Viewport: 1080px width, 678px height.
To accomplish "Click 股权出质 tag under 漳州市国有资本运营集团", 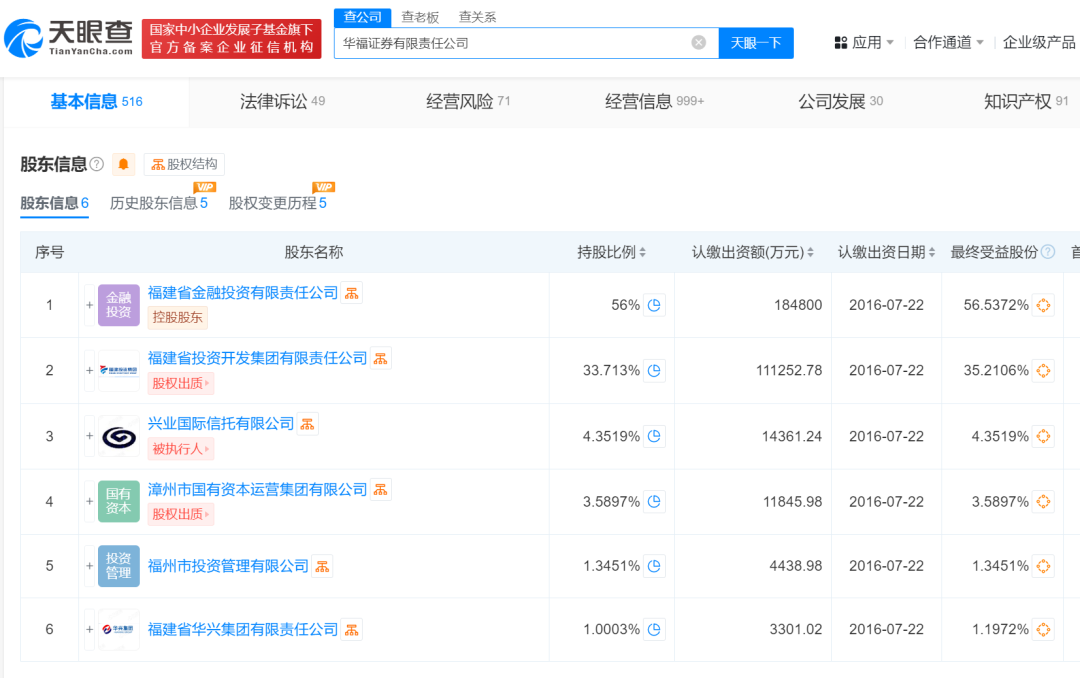I will 180,515.
